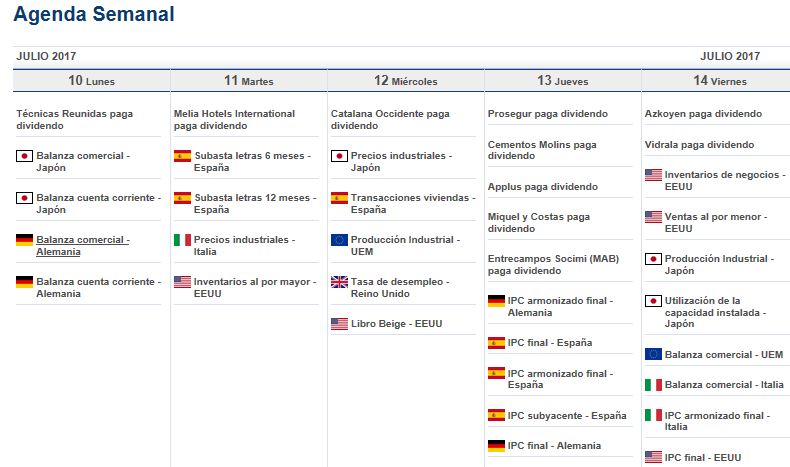Open Balanza comercial - Japón event text
This screenshot has width=790, height=467.
[83, 162]
